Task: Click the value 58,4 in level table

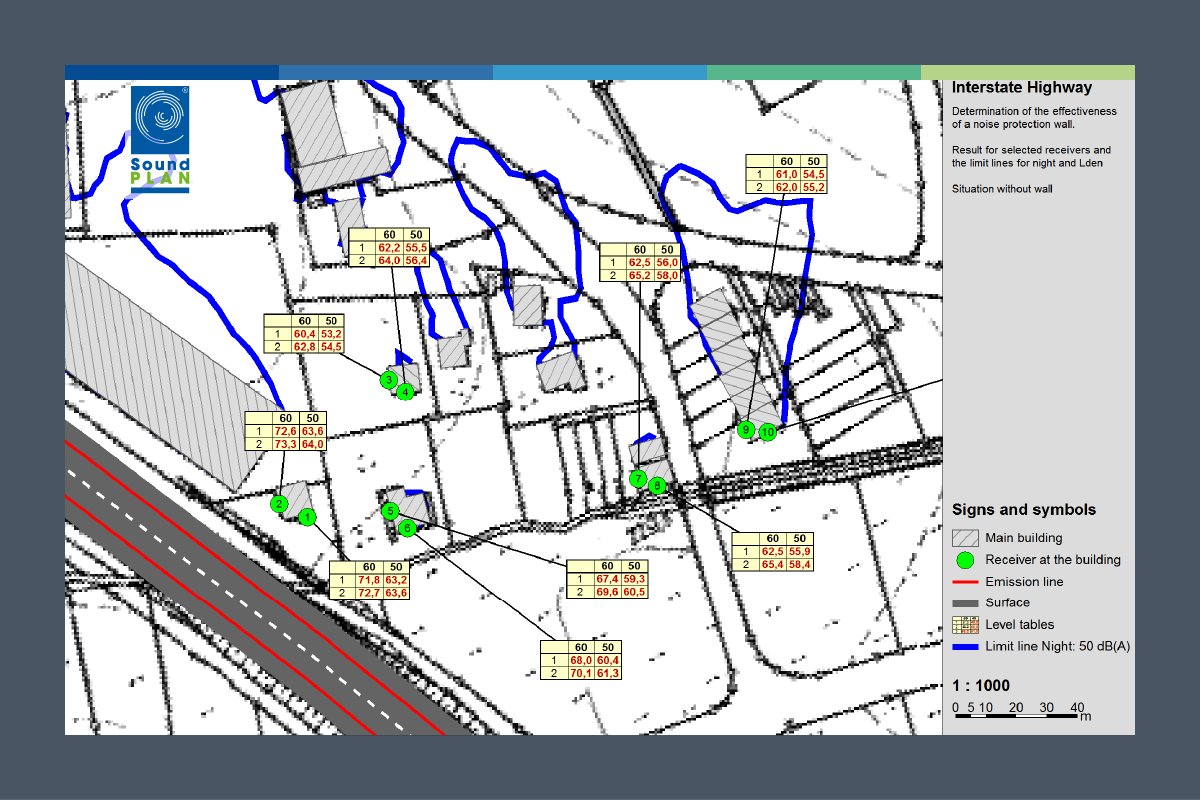Action: coord(799,565)
